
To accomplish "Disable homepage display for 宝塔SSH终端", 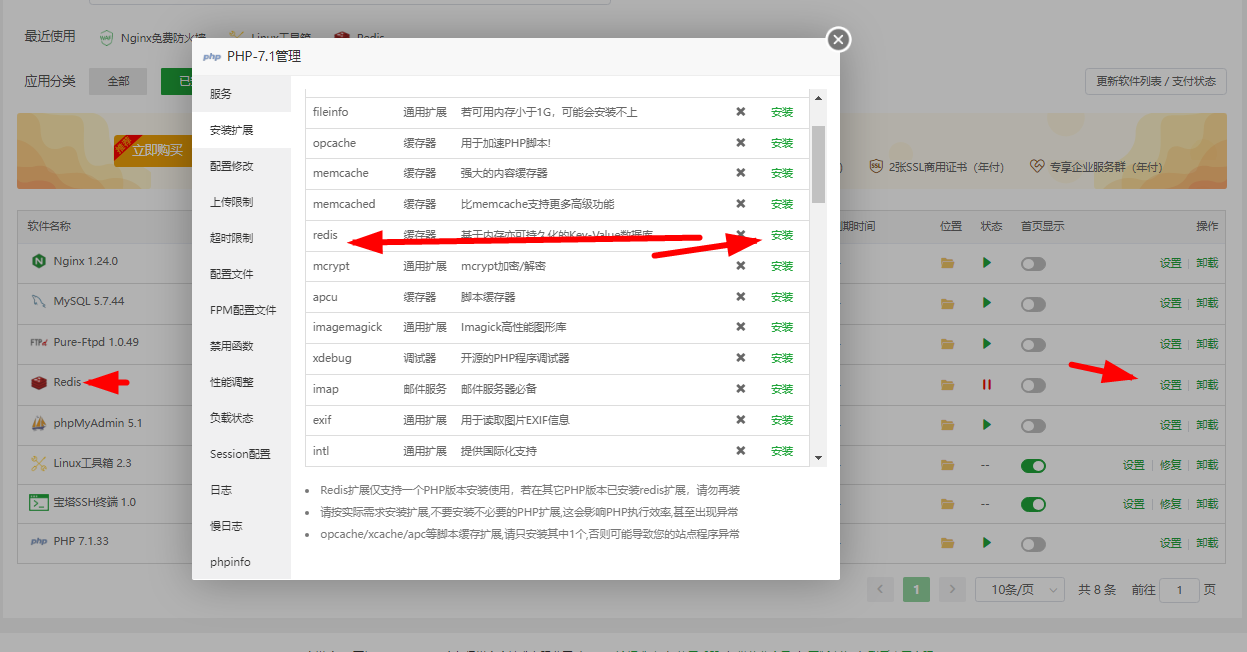I will point(1033,504).
